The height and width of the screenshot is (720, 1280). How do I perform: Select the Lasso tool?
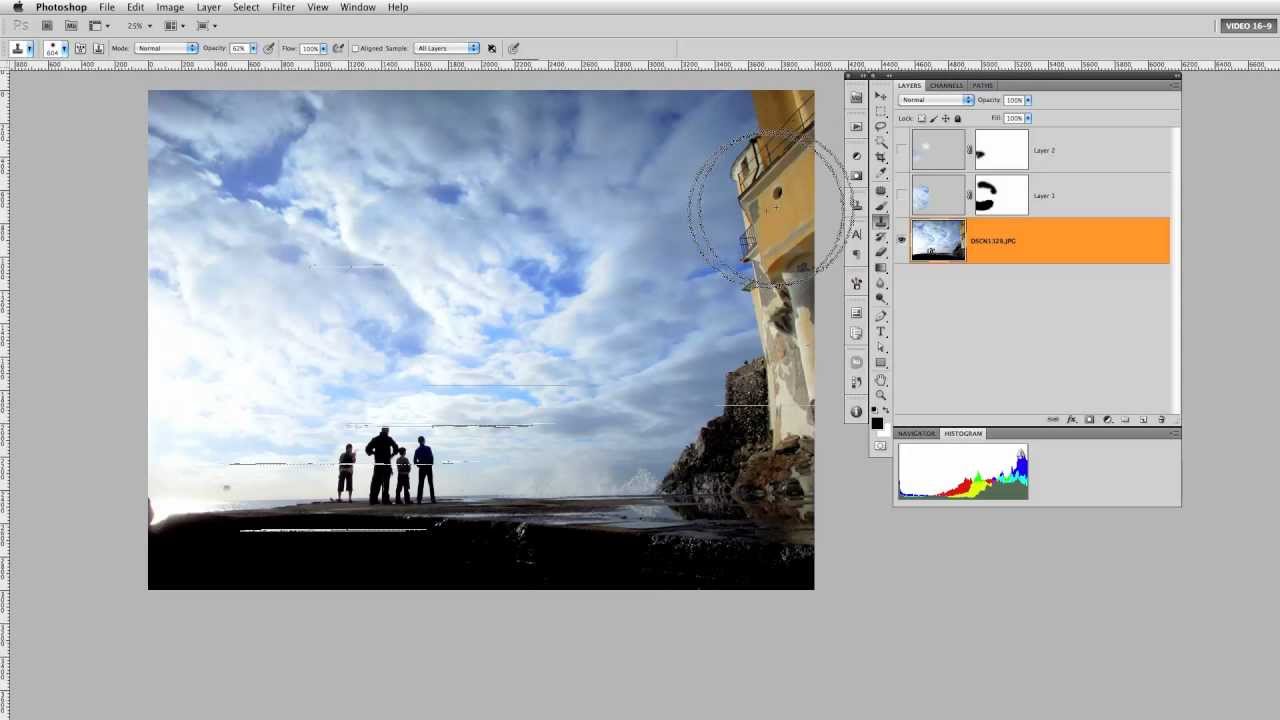tap(880, 126)
